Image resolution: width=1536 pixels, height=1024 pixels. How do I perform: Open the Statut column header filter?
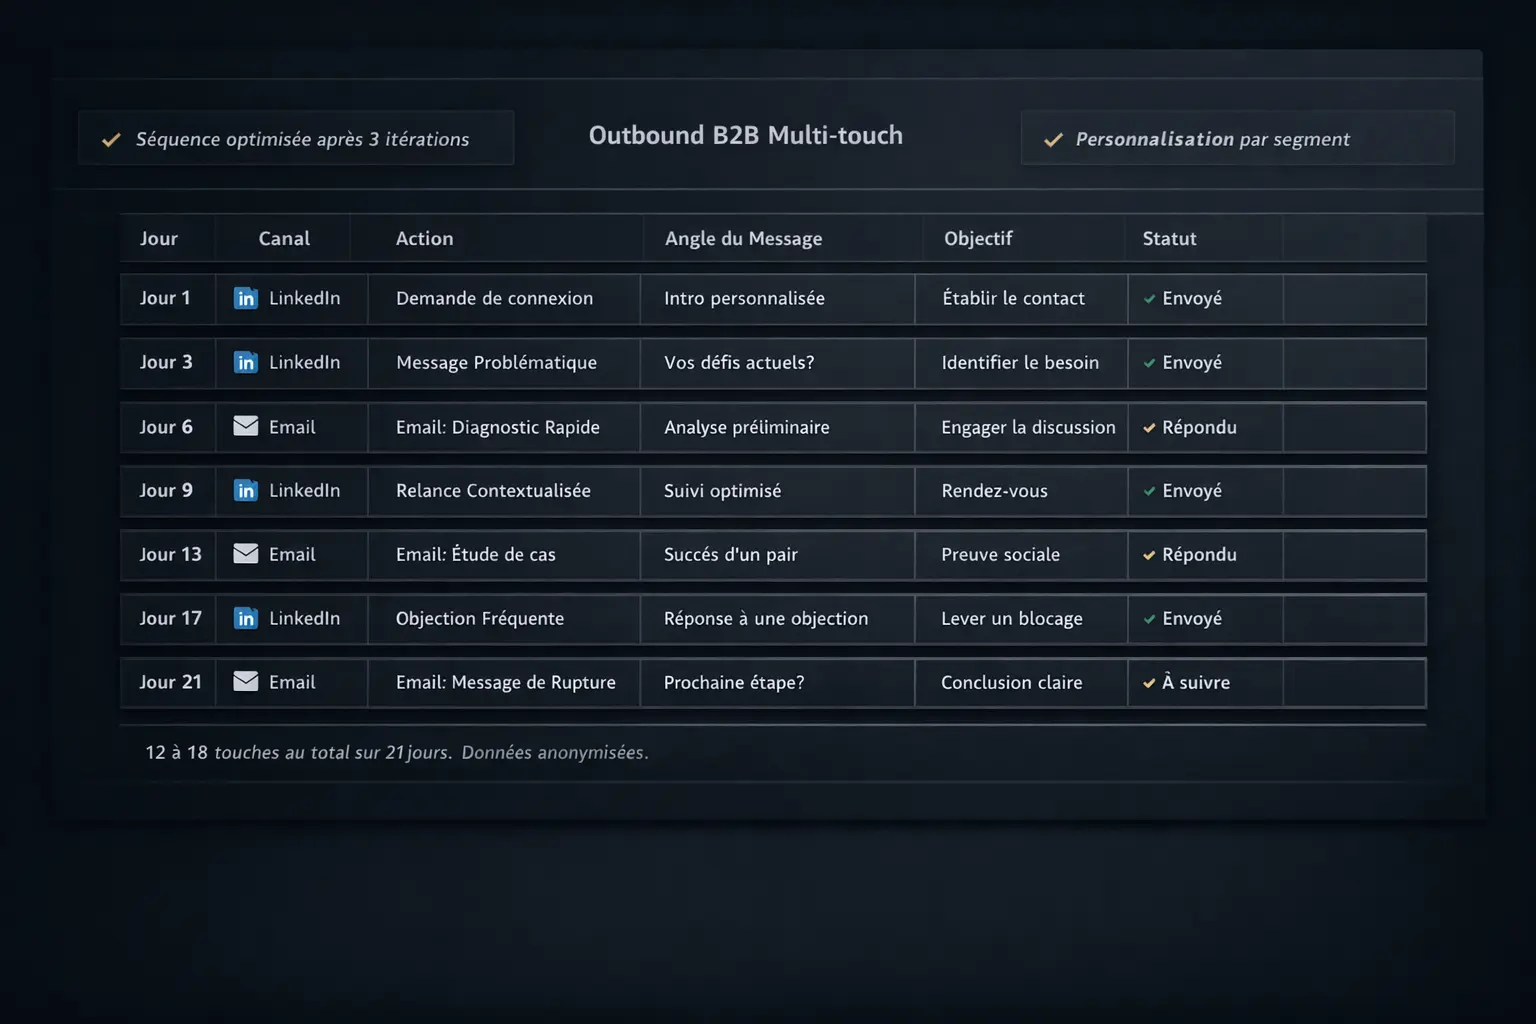[x=1169, y=239]
